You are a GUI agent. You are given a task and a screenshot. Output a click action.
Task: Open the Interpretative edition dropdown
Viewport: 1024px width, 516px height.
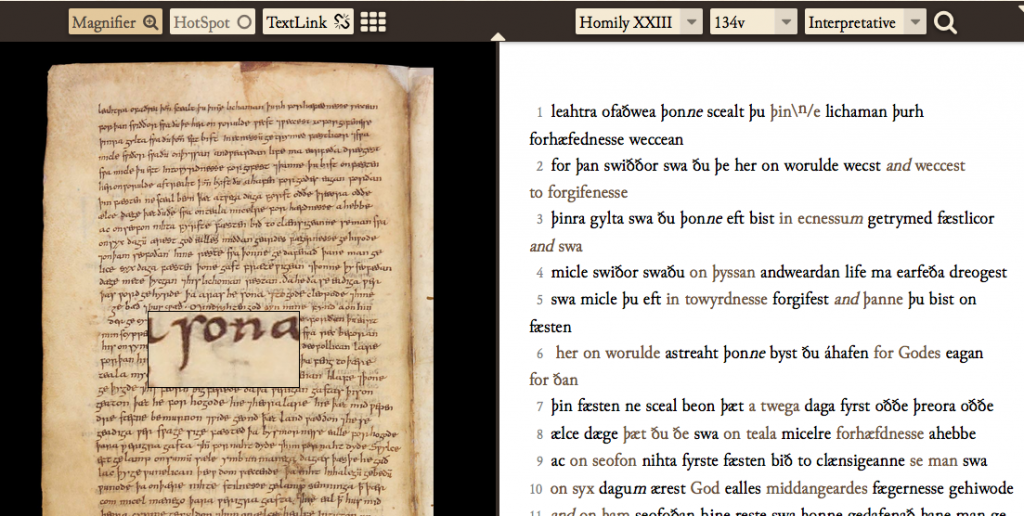point(865,22)
